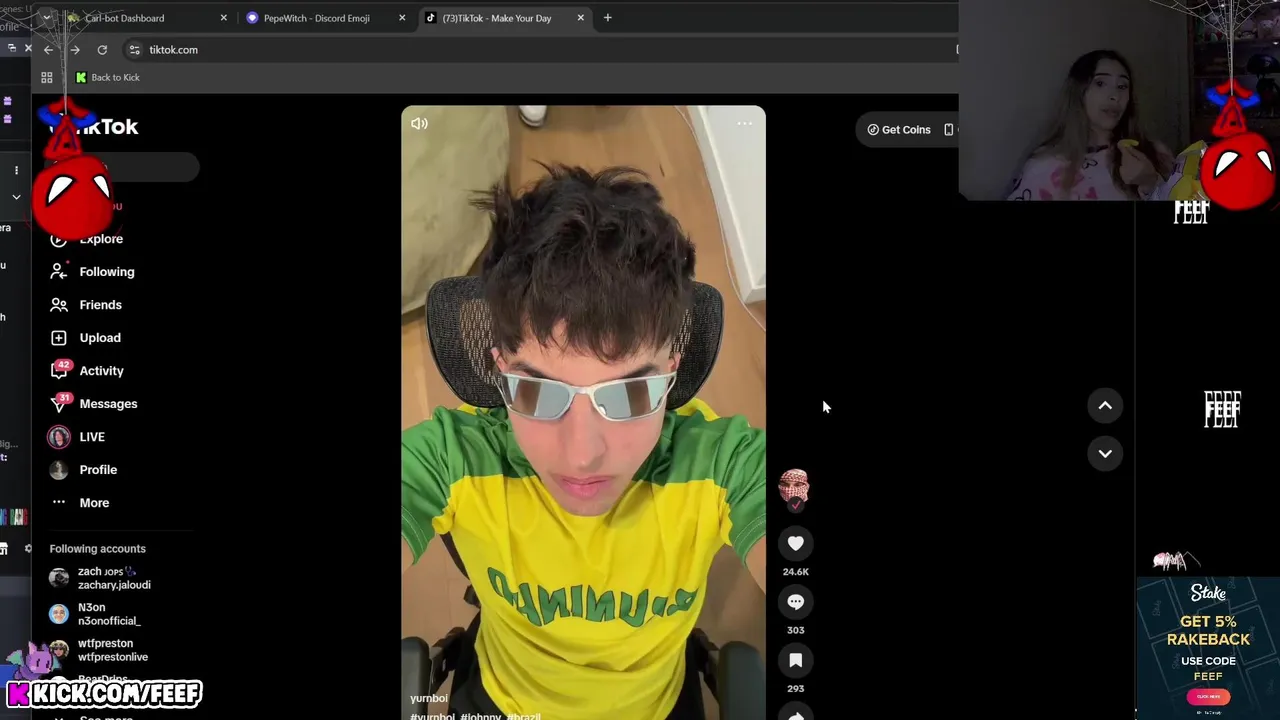Close the PepeWitch - Discord Emoji tab

pyautogui.click(x=402, y=18)
